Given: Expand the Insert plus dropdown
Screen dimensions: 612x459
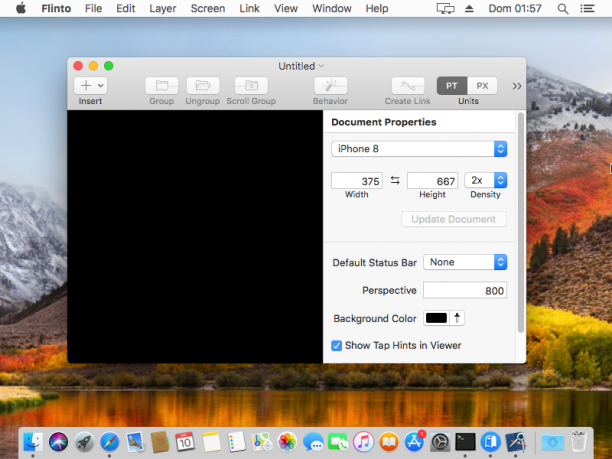Looking at the screenshot, I should click(91, 85).
